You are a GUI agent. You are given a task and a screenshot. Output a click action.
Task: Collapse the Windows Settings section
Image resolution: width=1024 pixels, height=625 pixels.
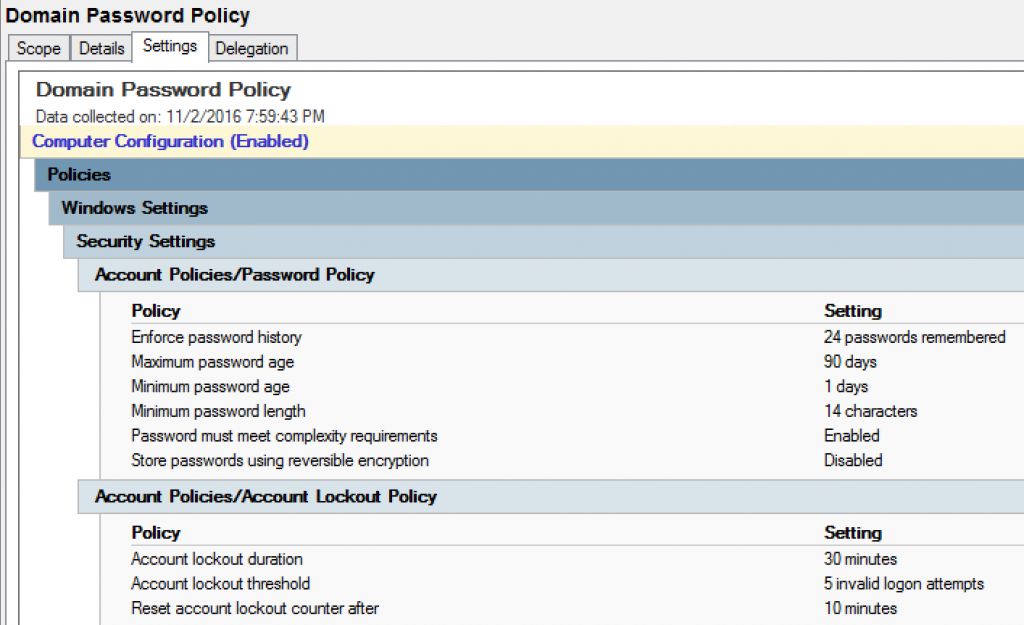[x=133, y=208]
